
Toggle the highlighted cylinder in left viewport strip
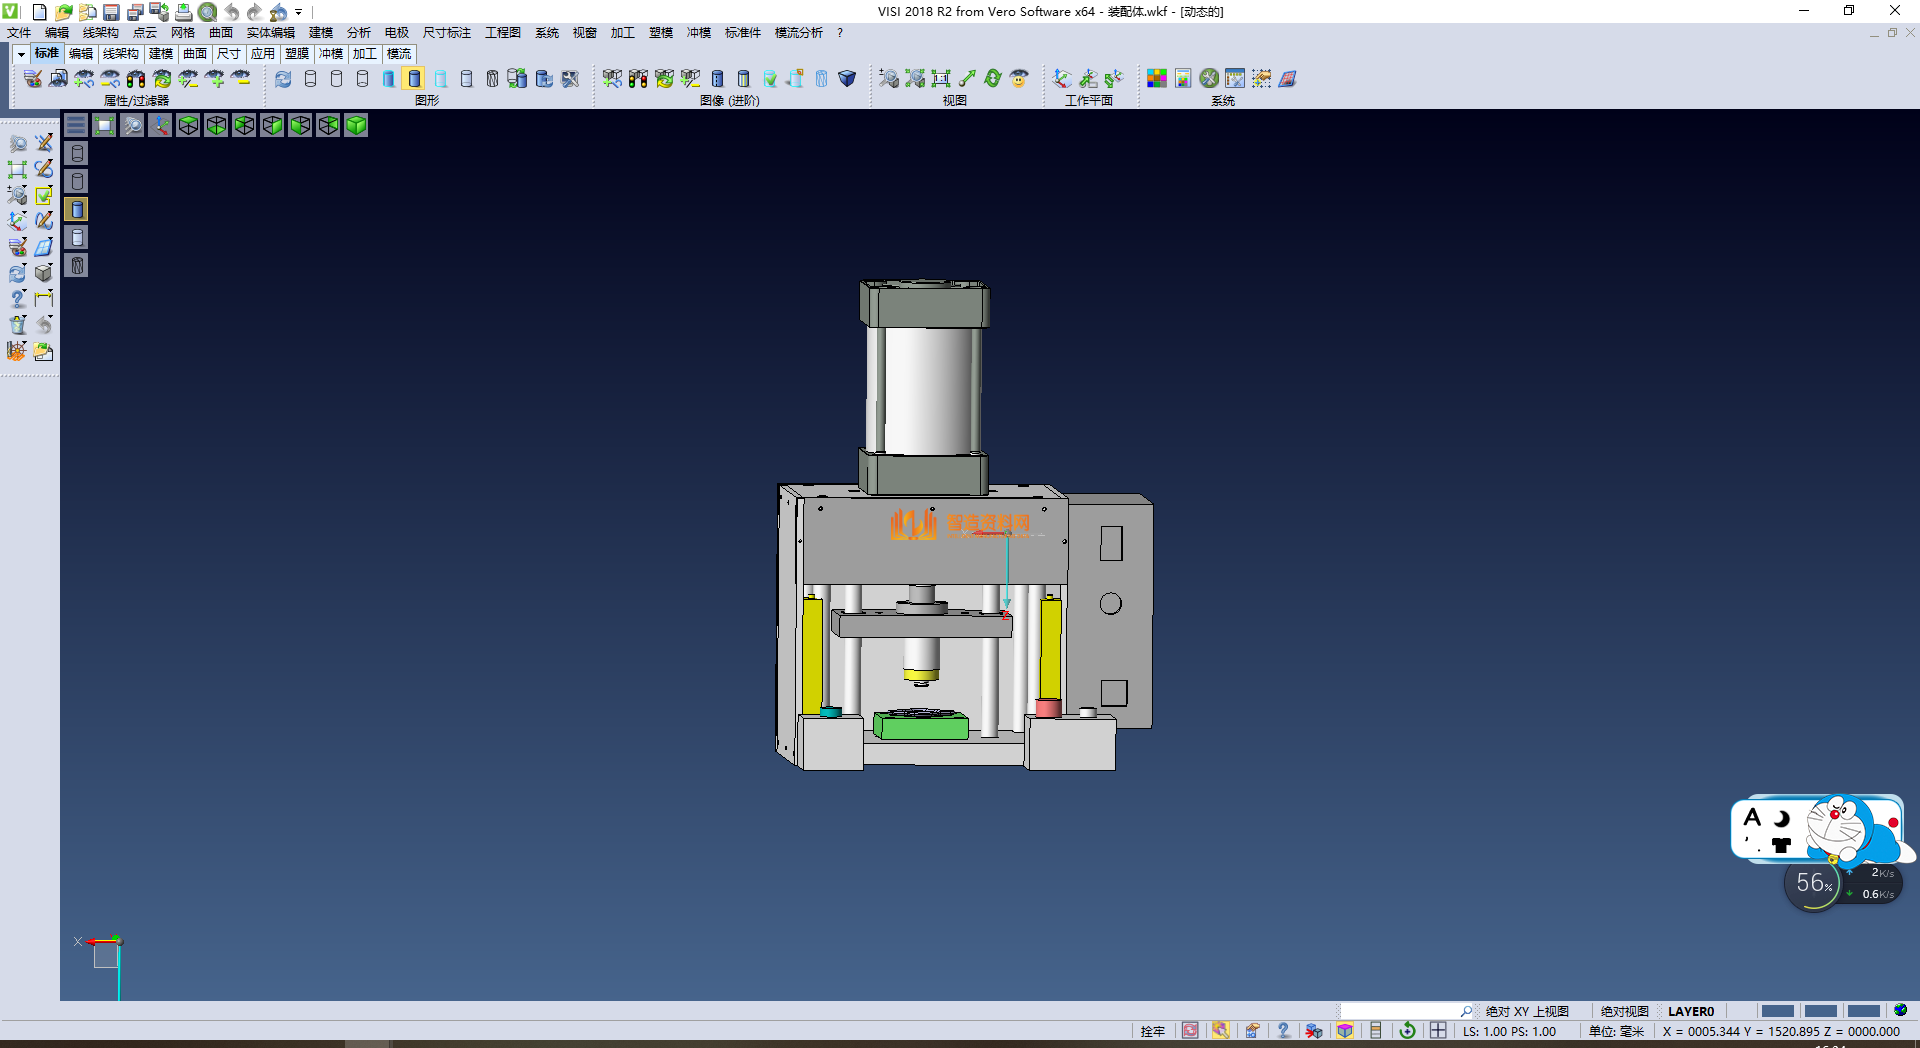tap(77, 209)
